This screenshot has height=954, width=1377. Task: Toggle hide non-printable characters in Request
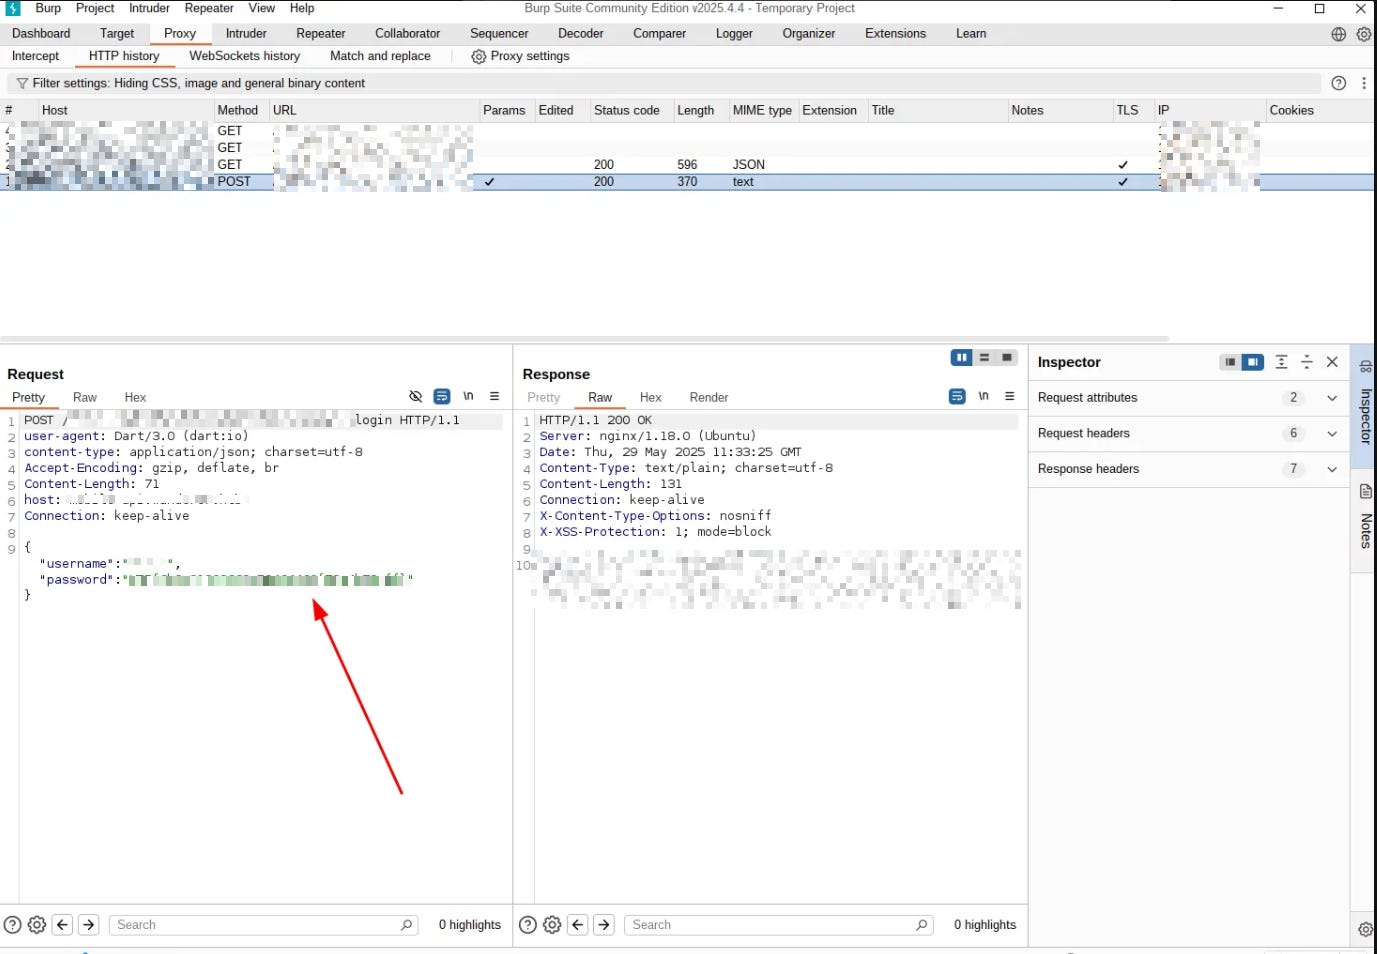pos(416,397)
